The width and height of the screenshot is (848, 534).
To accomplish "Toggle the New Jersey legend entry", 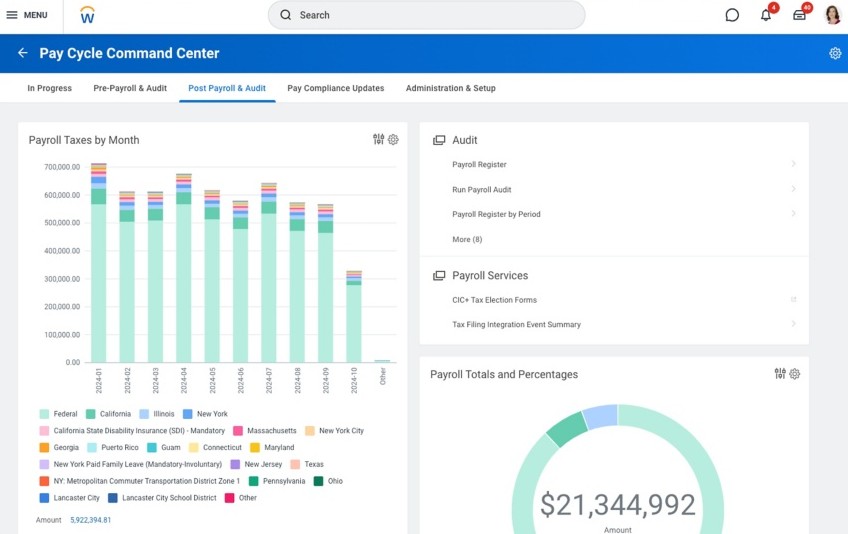I will (256, 464).
